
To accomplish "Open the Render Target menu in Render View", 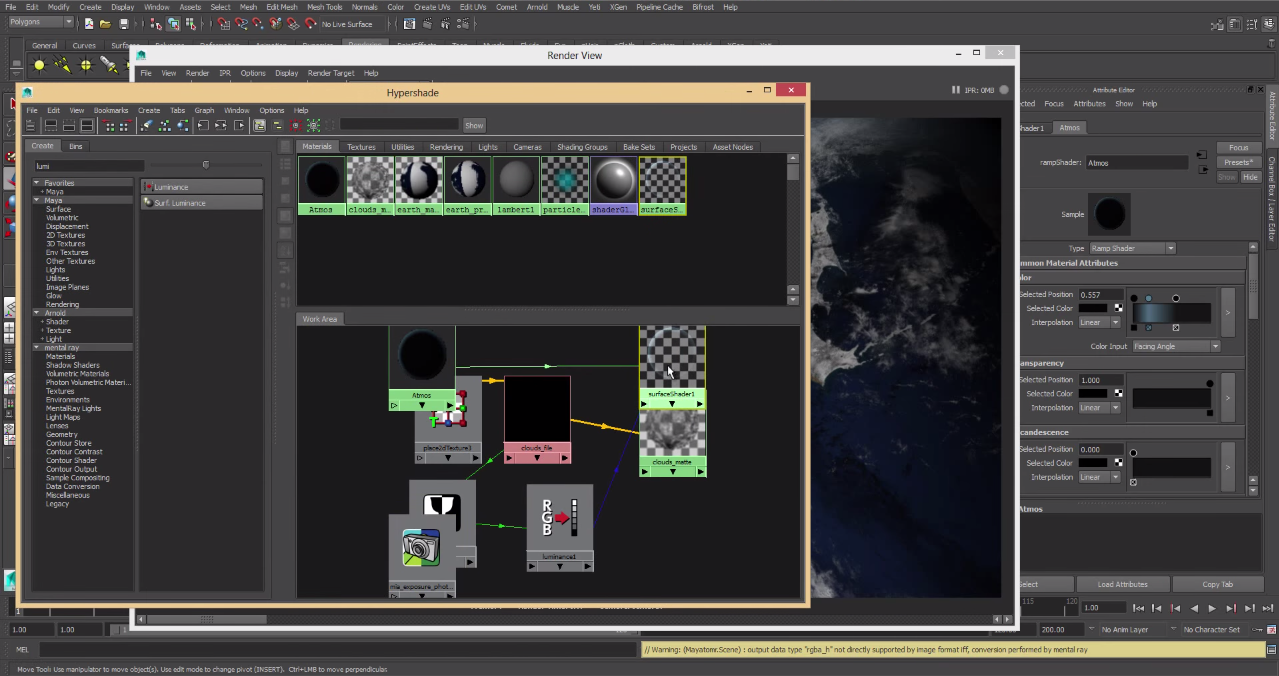I will pos(331,73).
